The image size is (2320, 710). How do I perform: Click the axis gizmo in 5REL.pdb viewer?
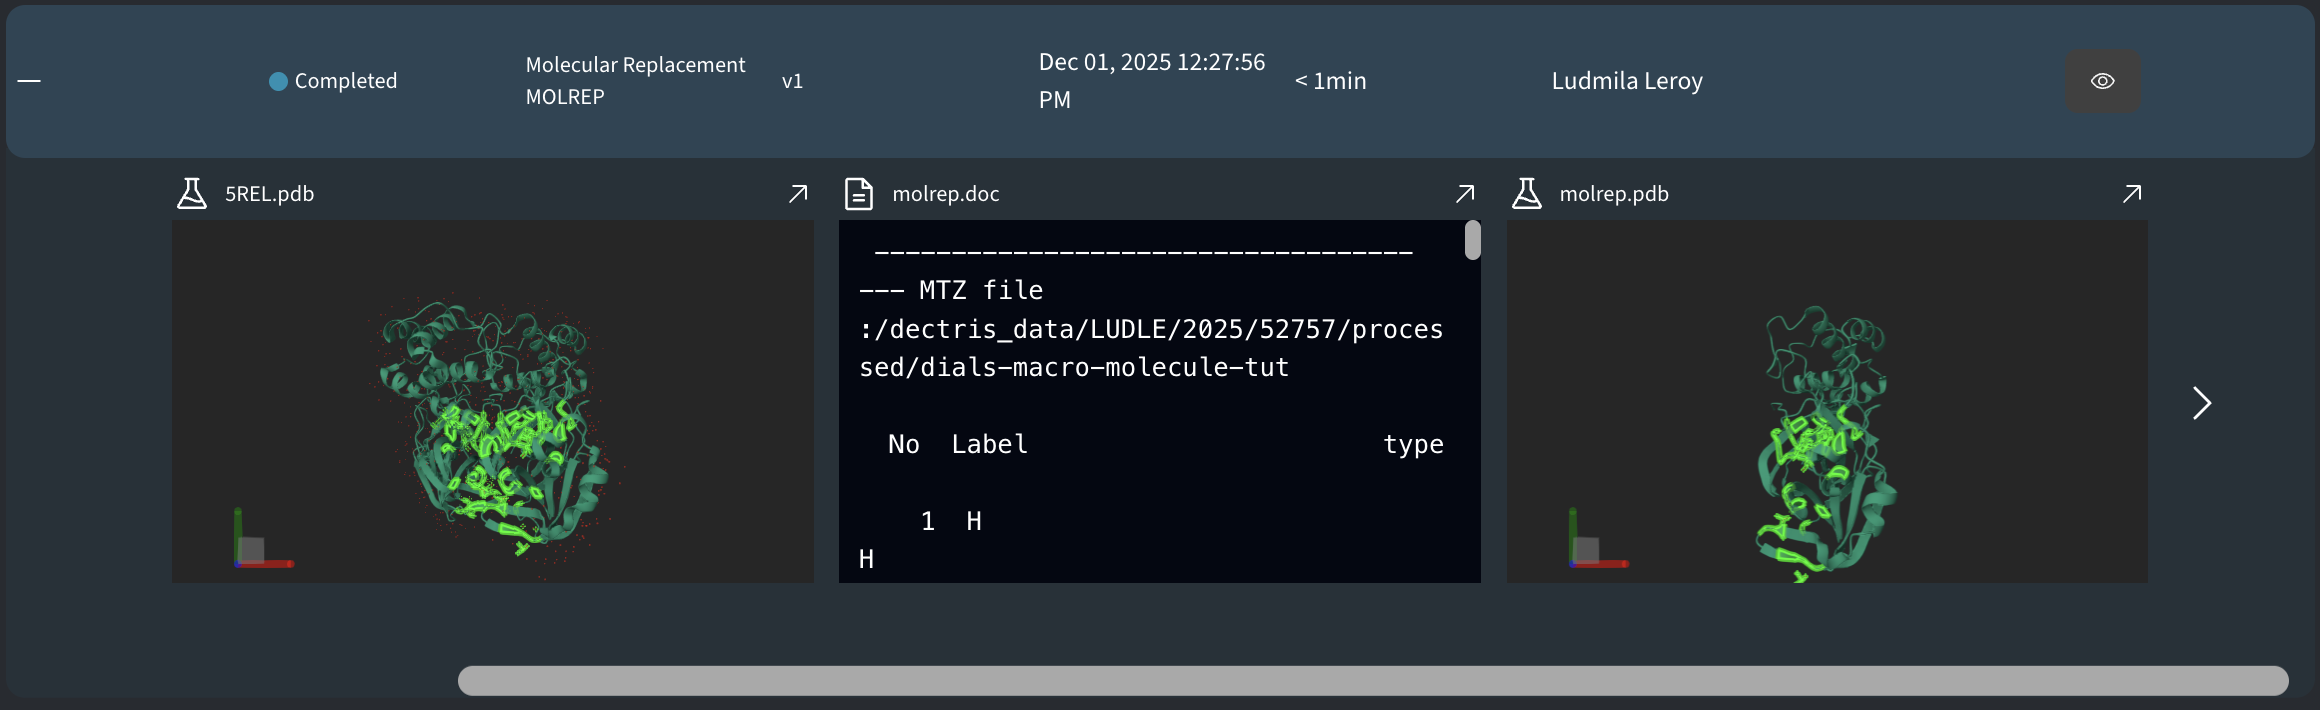point(257,545)
